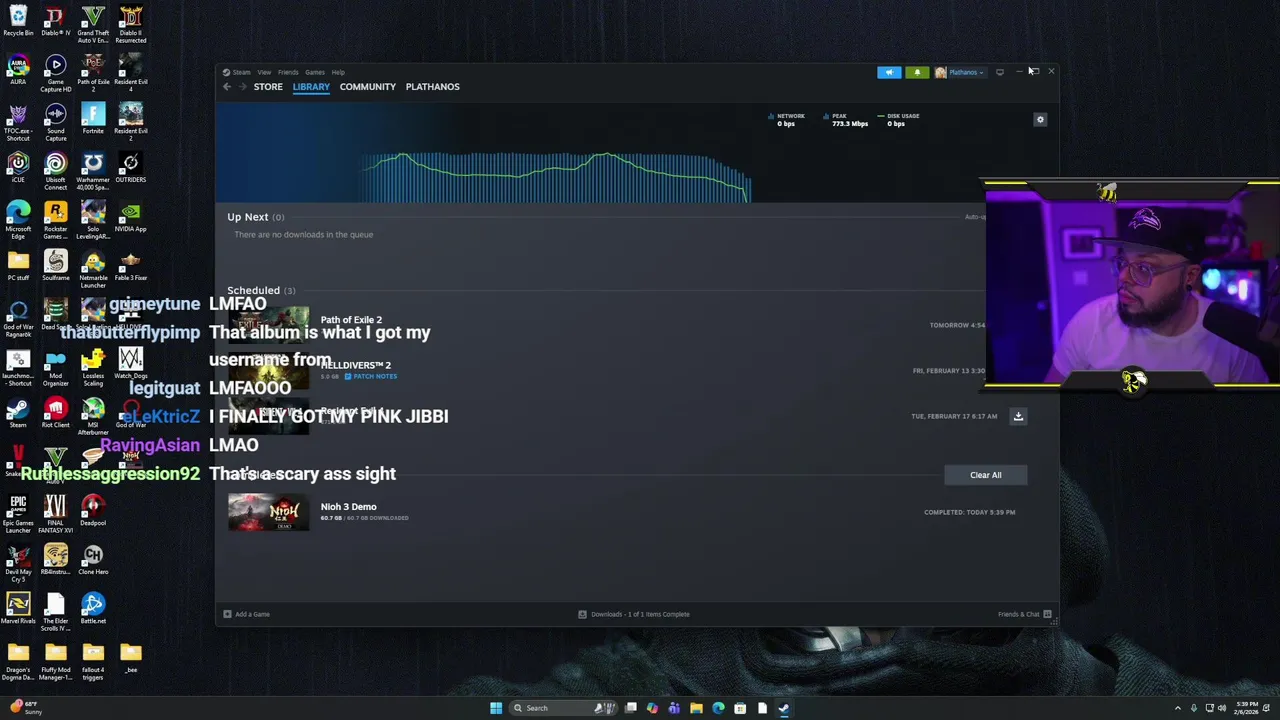The image size is (1280, 720).
Task: Open the Marvel Rivals desktop icon
Action: coord(18,610)
